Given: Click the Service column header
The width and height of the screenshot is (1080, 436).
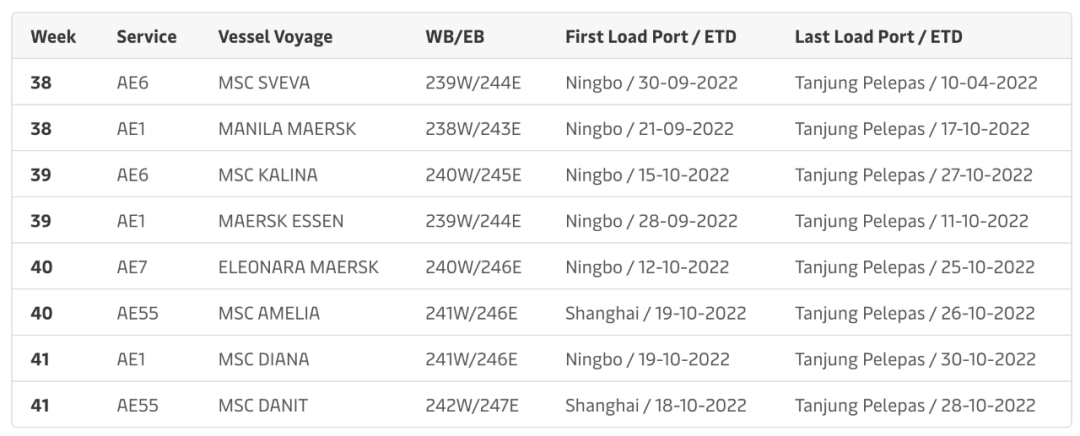Looking at the screenshot, I should tap(146, 37).
